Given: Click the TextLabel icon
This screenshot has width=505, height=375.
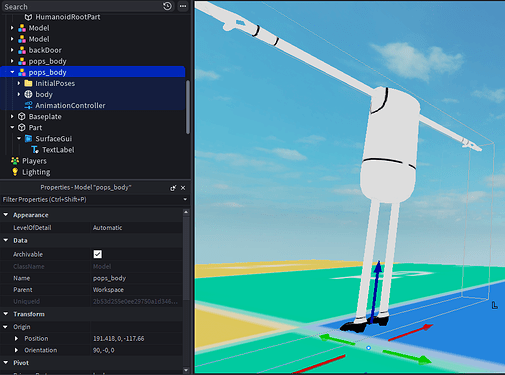Looking at the screenshot, I should [x=35, y=150].
